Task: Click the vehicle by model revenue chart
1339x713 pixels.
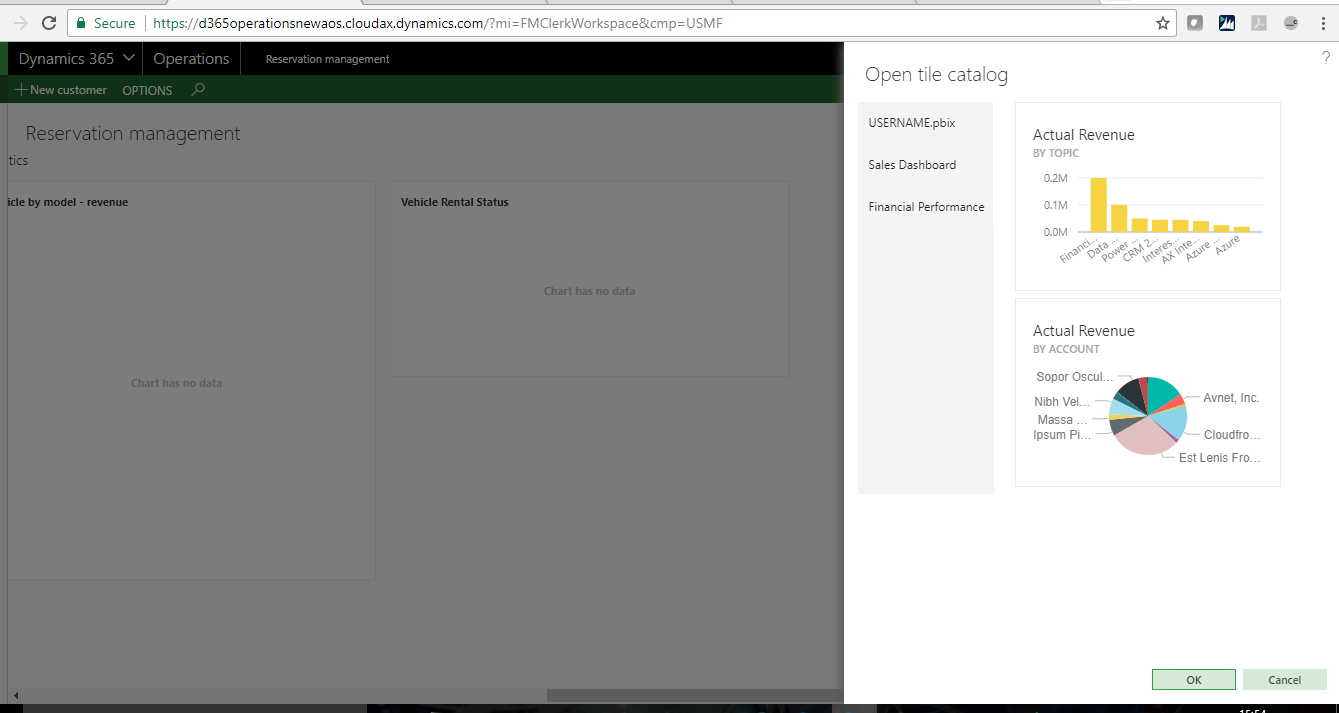Action: coord(190,380)
